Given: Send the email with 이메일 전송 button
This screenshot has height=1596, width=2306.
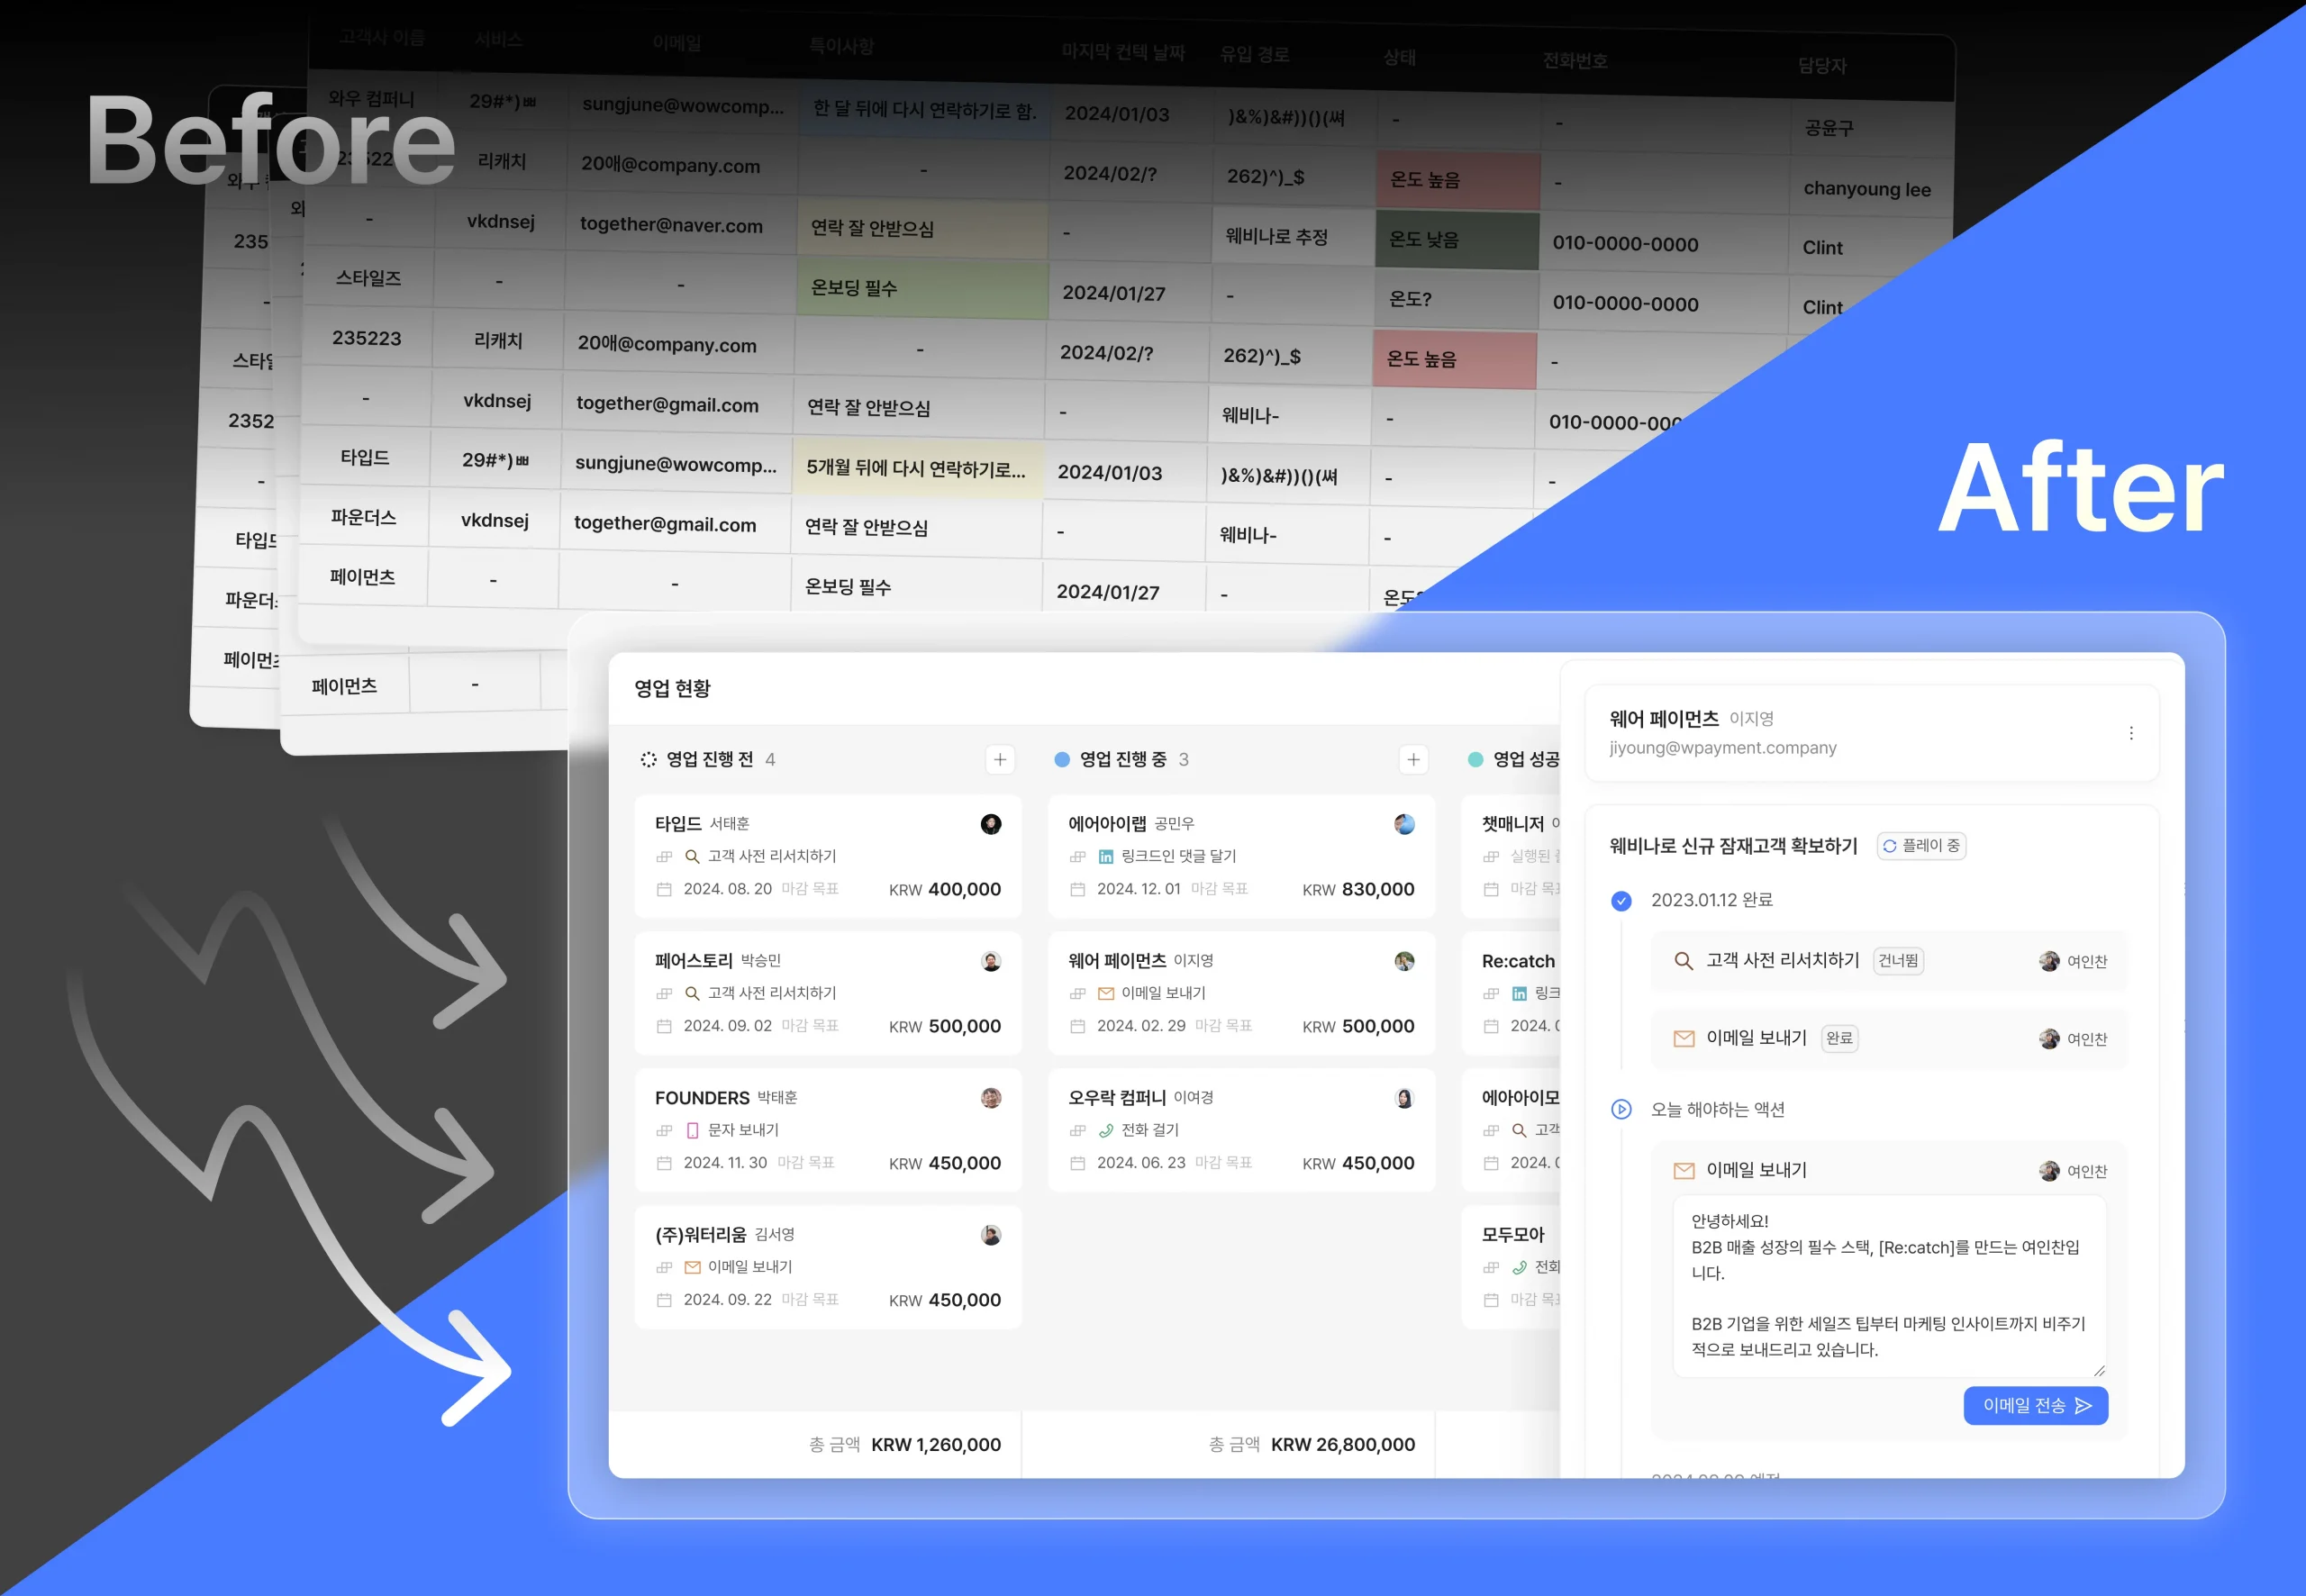Looking at the screenshot, I should (x=2035, y=1405).
